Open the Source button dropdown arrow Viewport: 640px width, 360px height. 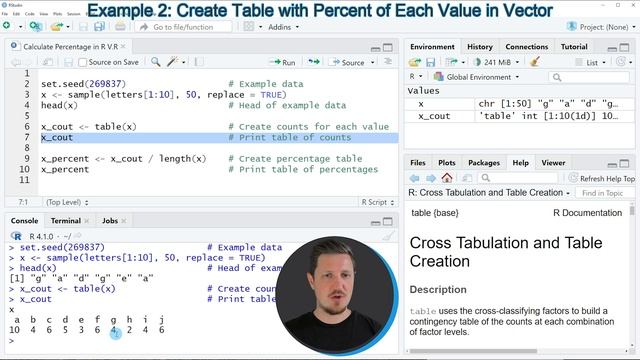(x=373, y=62)
